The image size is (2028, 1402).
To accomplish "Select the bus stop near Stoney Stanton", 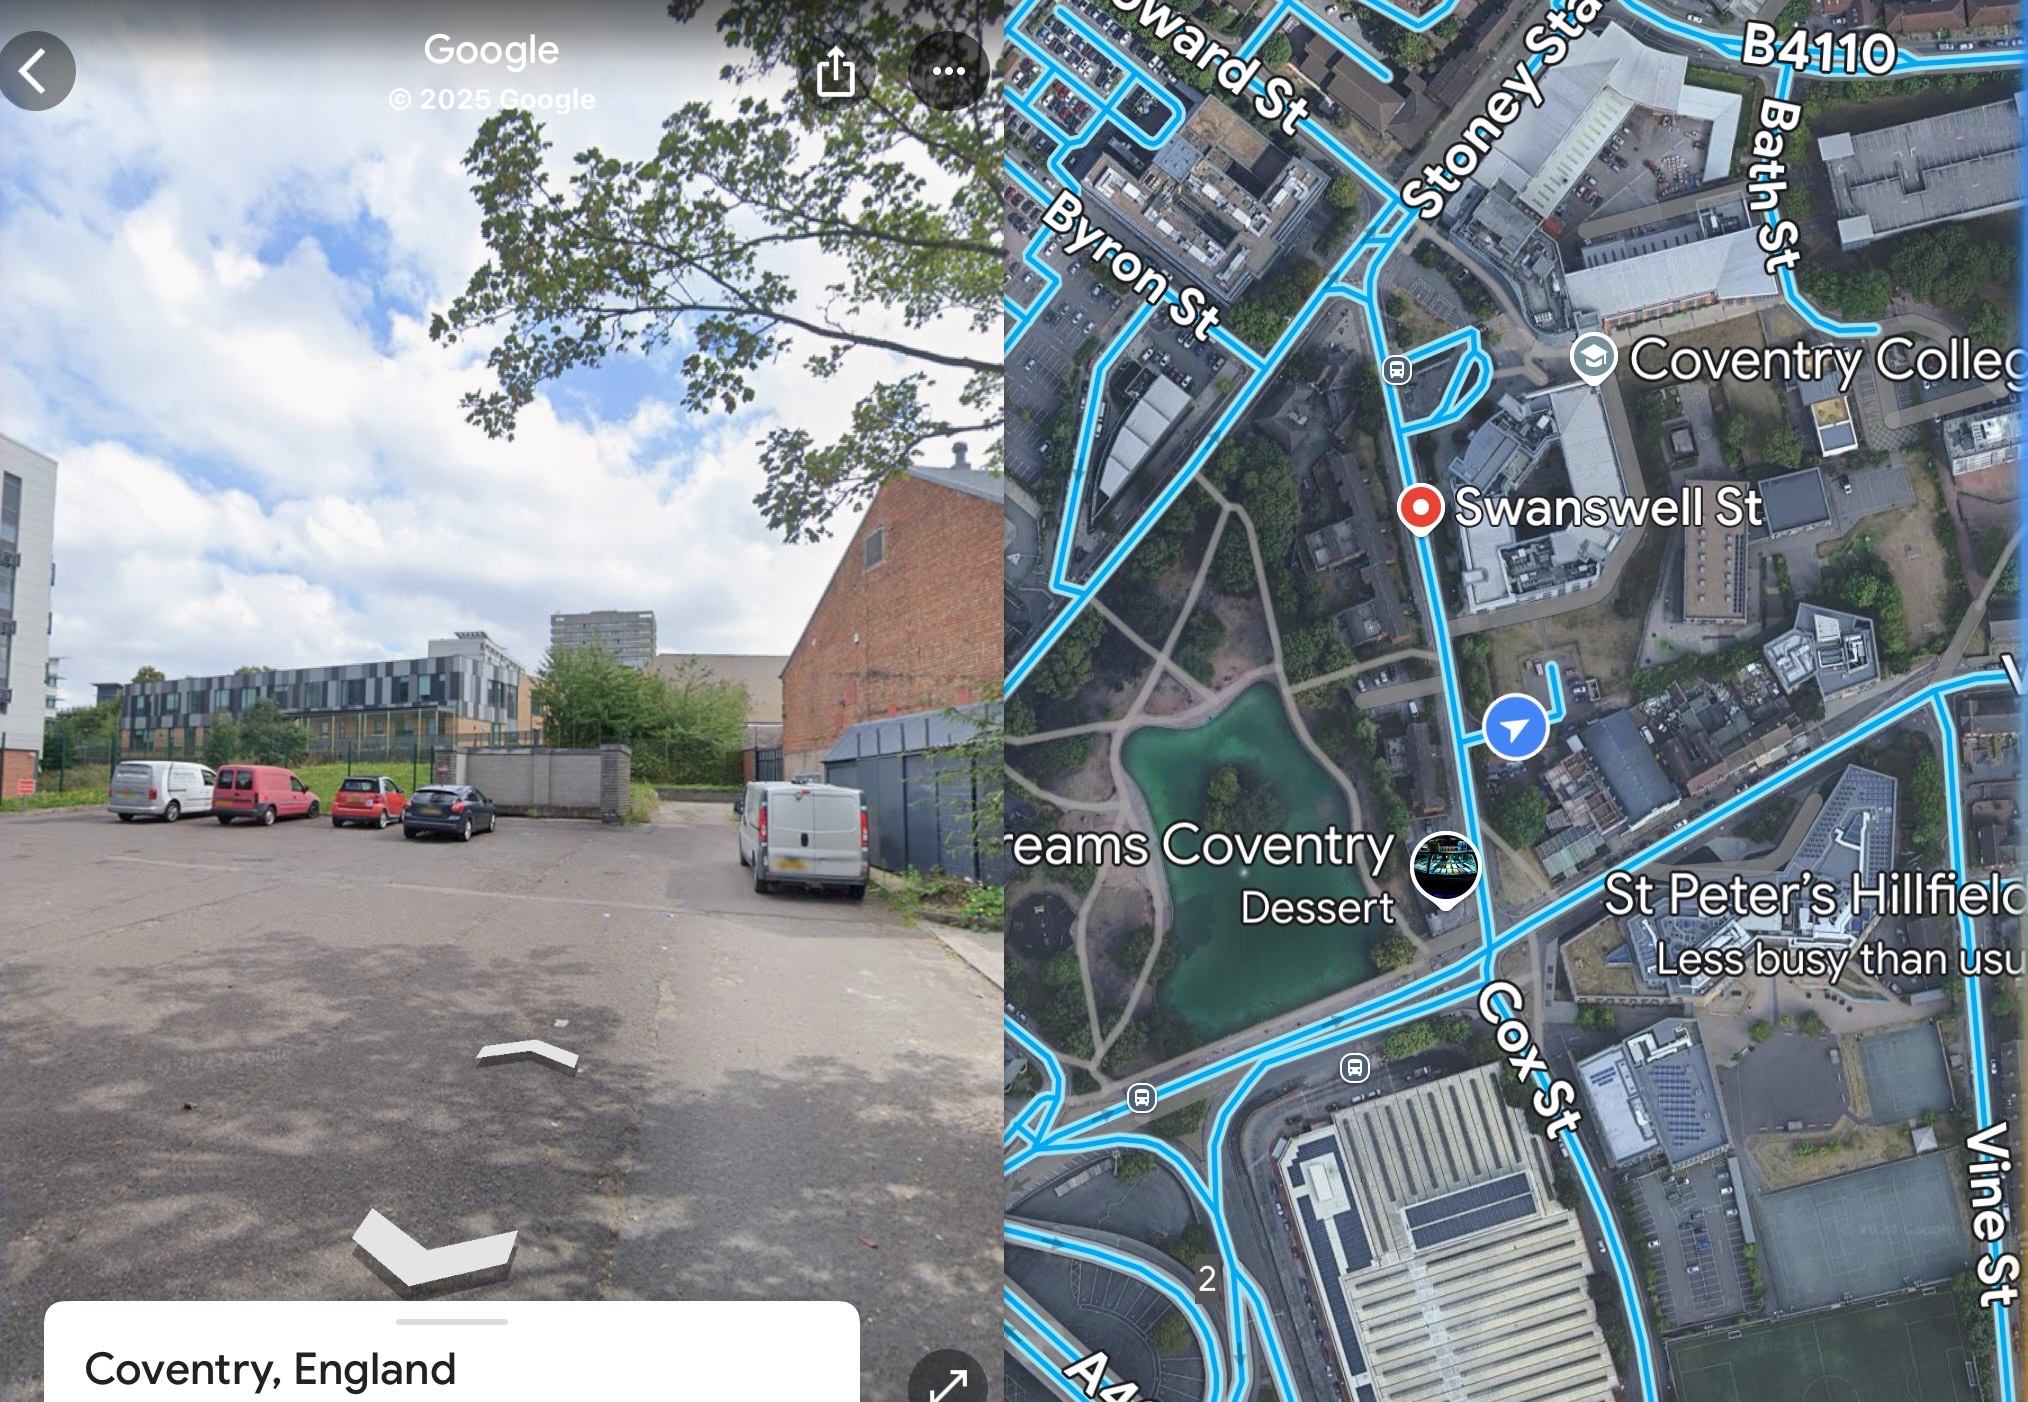I will 1397,370.
